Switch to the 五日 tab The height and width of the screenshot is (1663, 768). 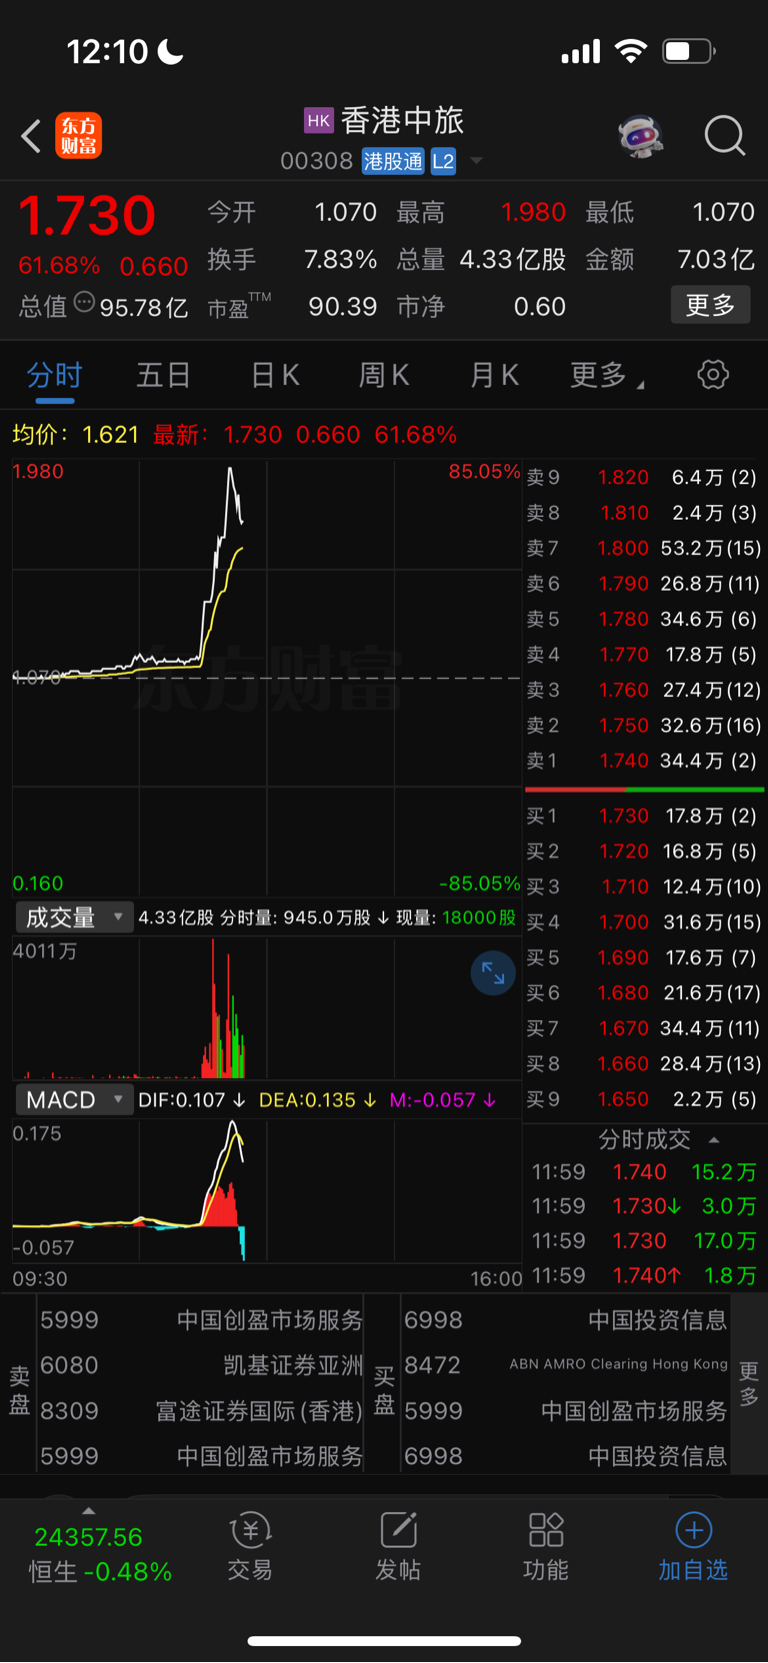(163, 376)
